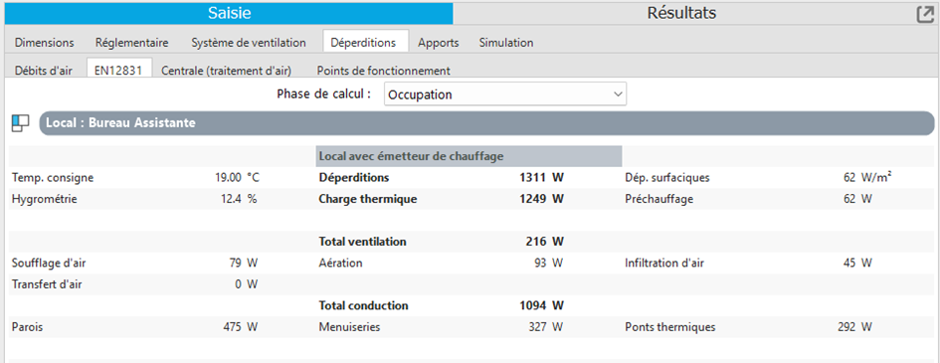Click the Hygrométrie label

coord(44,199)
